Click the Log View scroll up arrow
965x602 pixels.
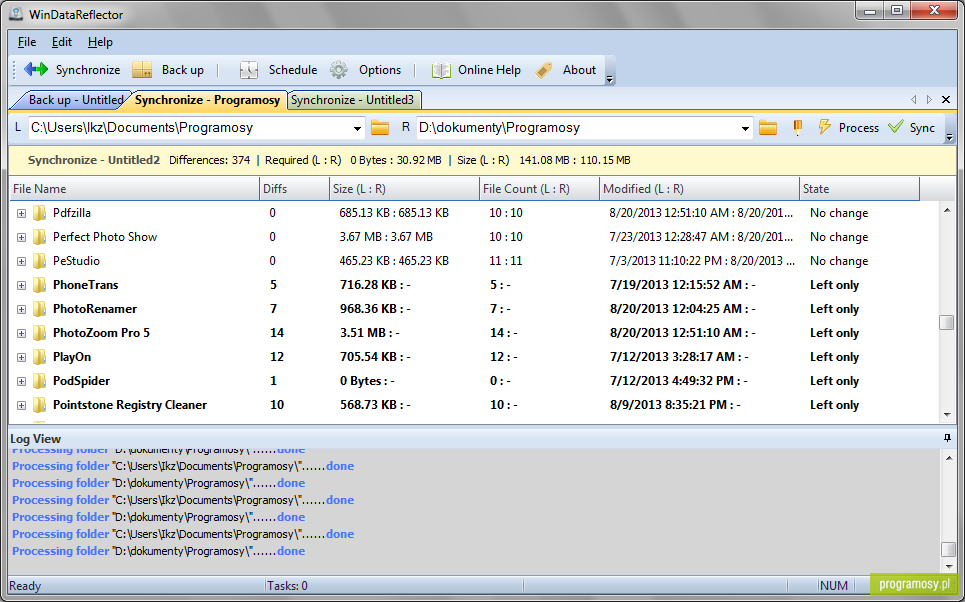[948, 458]
